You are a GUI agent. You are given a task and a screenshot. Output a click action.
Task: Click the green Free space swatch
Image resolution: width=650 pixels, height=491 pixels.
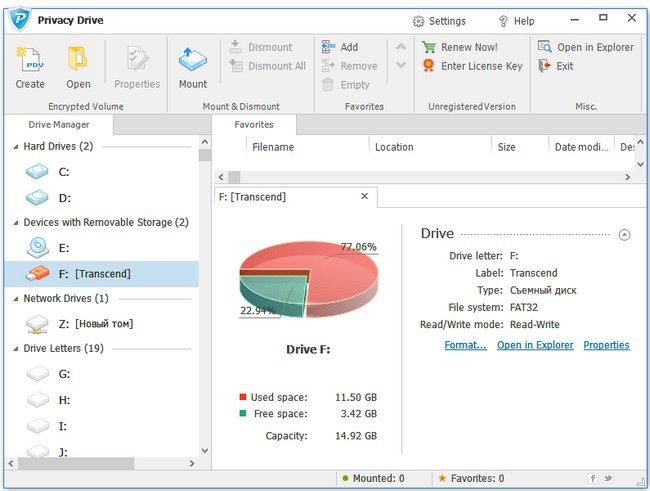coord(243,413)
